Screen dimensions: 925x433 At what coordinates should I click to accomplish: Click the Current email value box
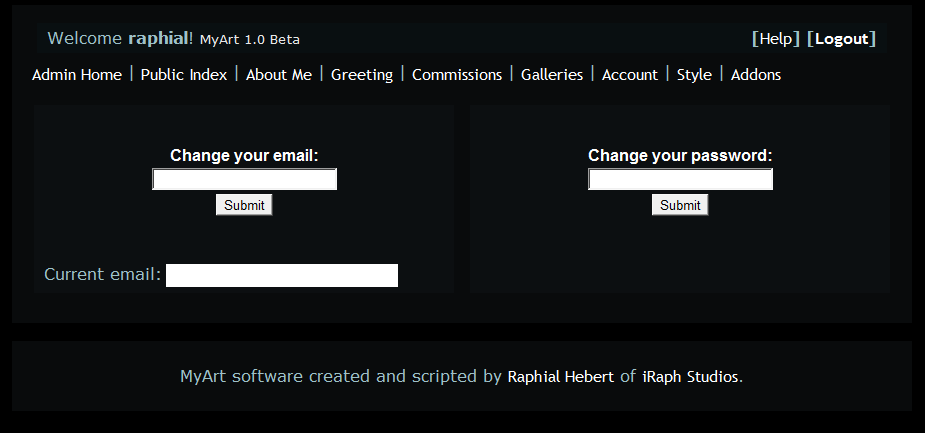(282, 275)
